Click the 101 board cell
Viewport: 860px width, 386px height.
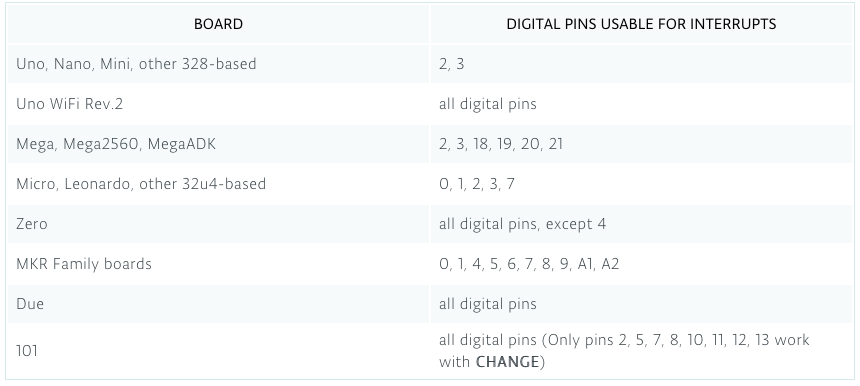pos(218,351)
